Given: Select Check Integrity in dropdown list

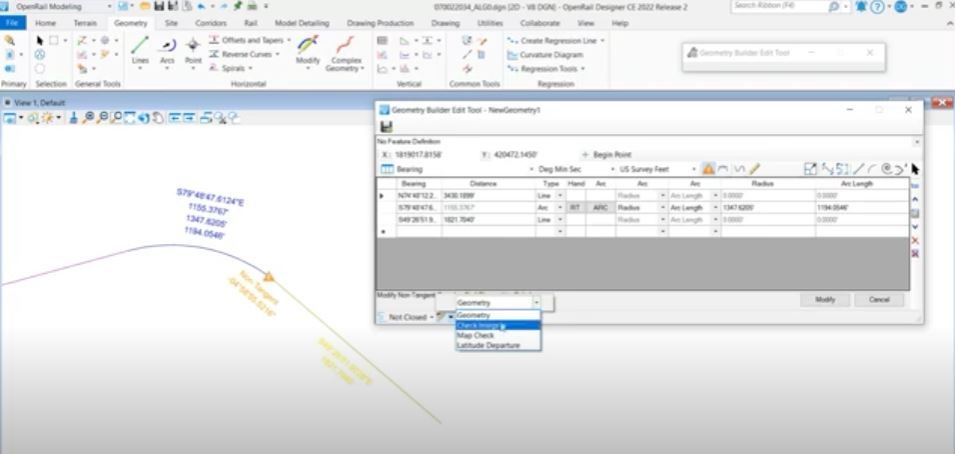Looking at the screenshot, I should pos(498,325).
